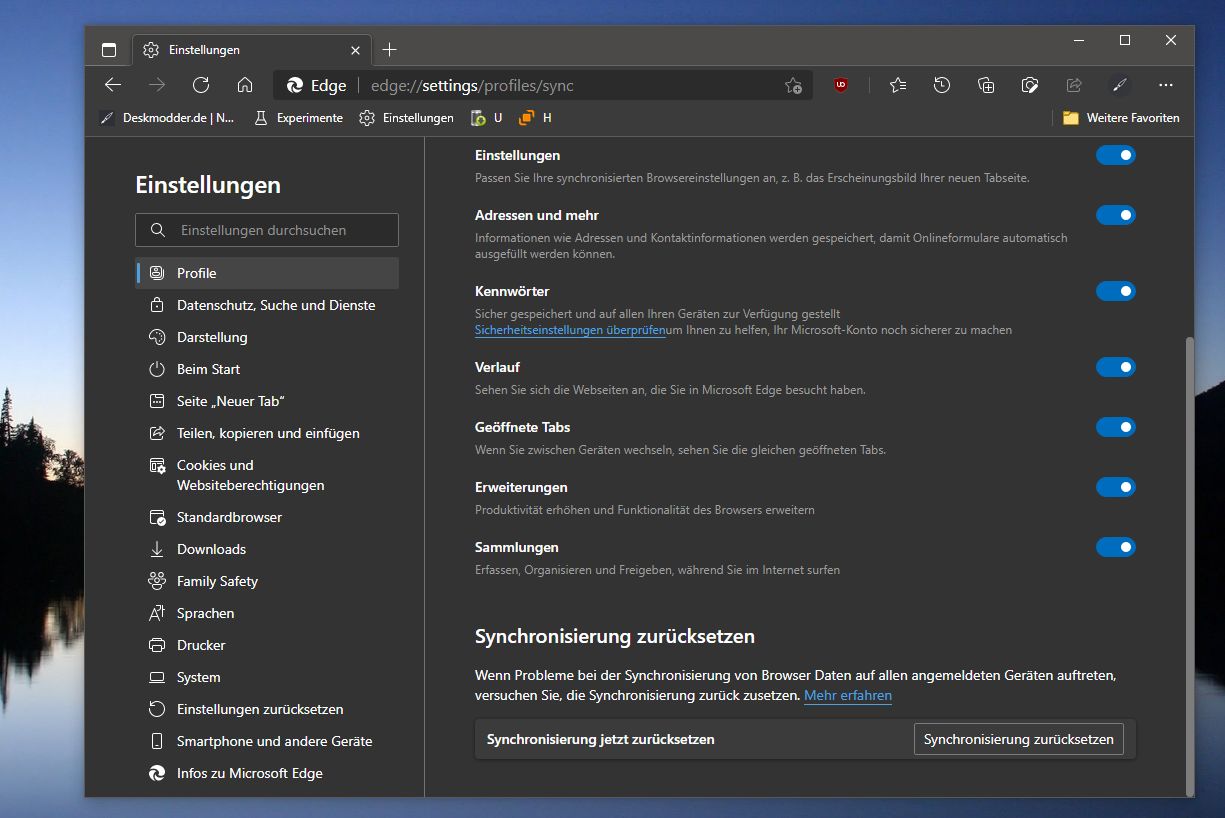Add this page to favorites star icon
The height and width of the screenshot is (818, 1225).
[793, 85]
